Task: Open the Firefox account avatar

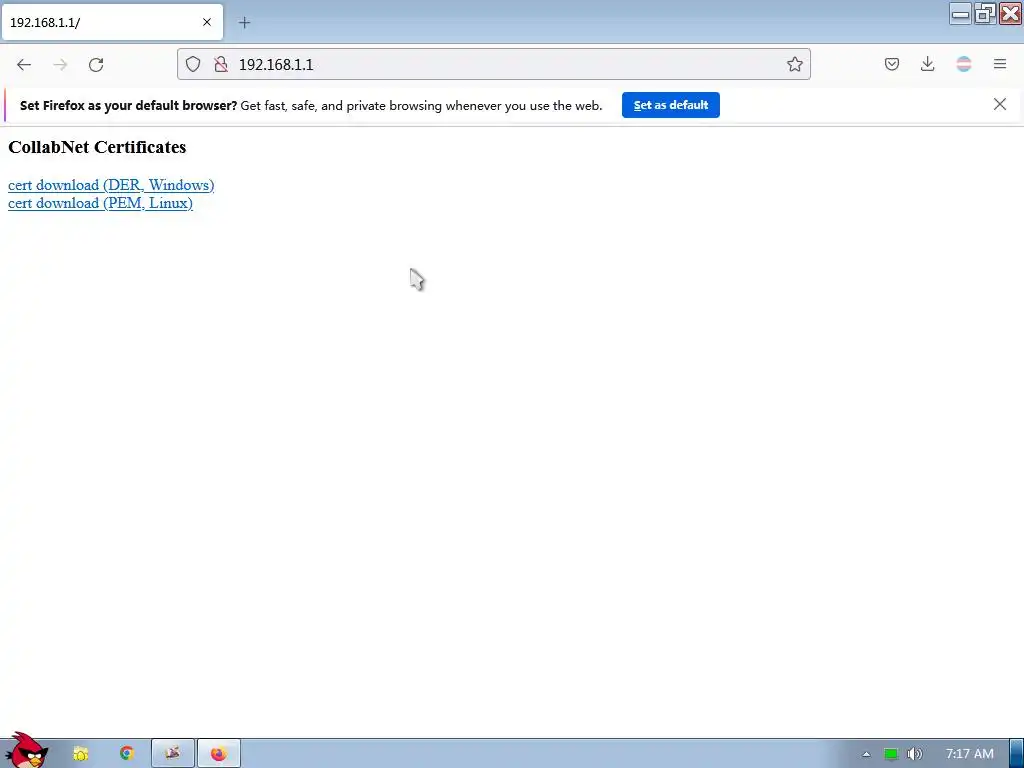Action: pyautogui.click(x=964, y=64)
